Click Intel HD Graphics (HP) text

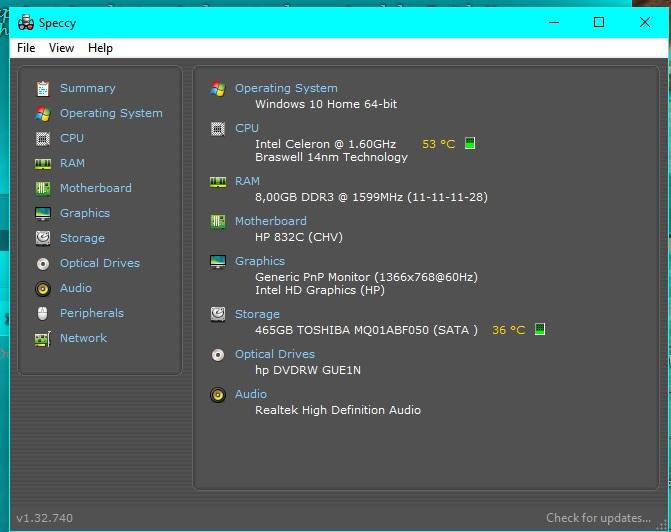[320, 290]
